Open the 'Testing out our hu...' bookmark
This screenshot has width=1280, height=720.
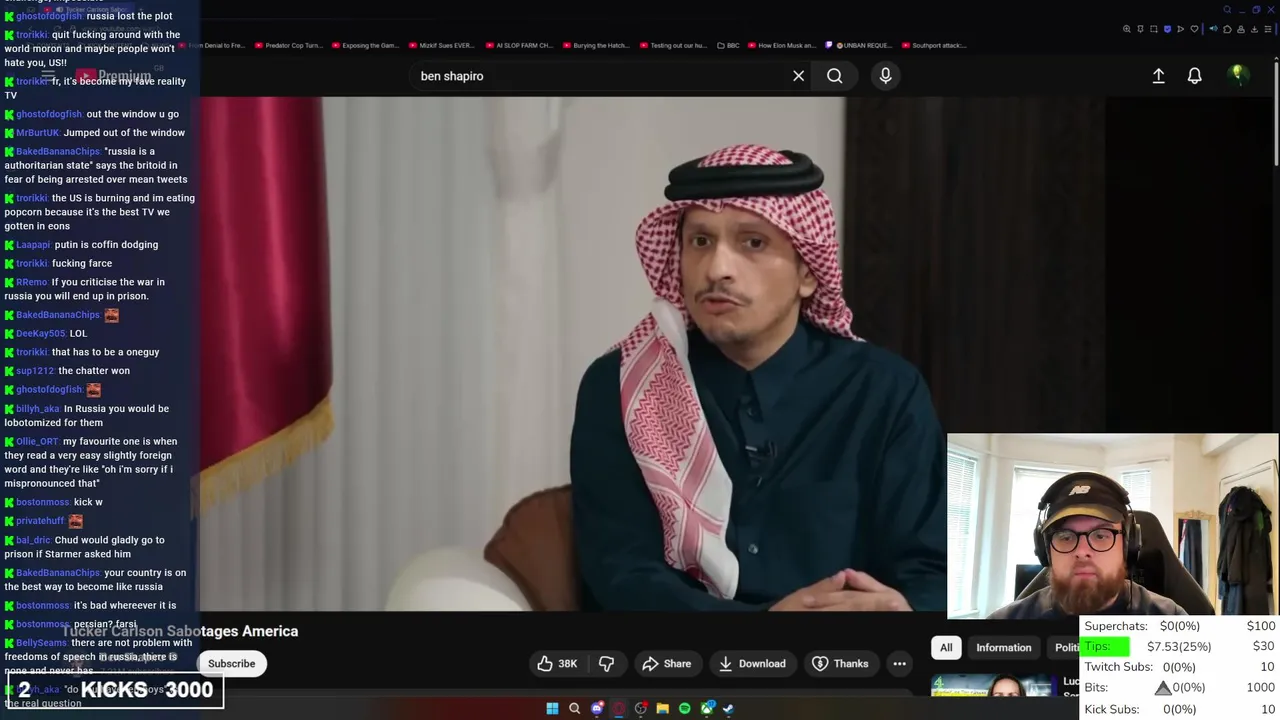coord(672,45)
